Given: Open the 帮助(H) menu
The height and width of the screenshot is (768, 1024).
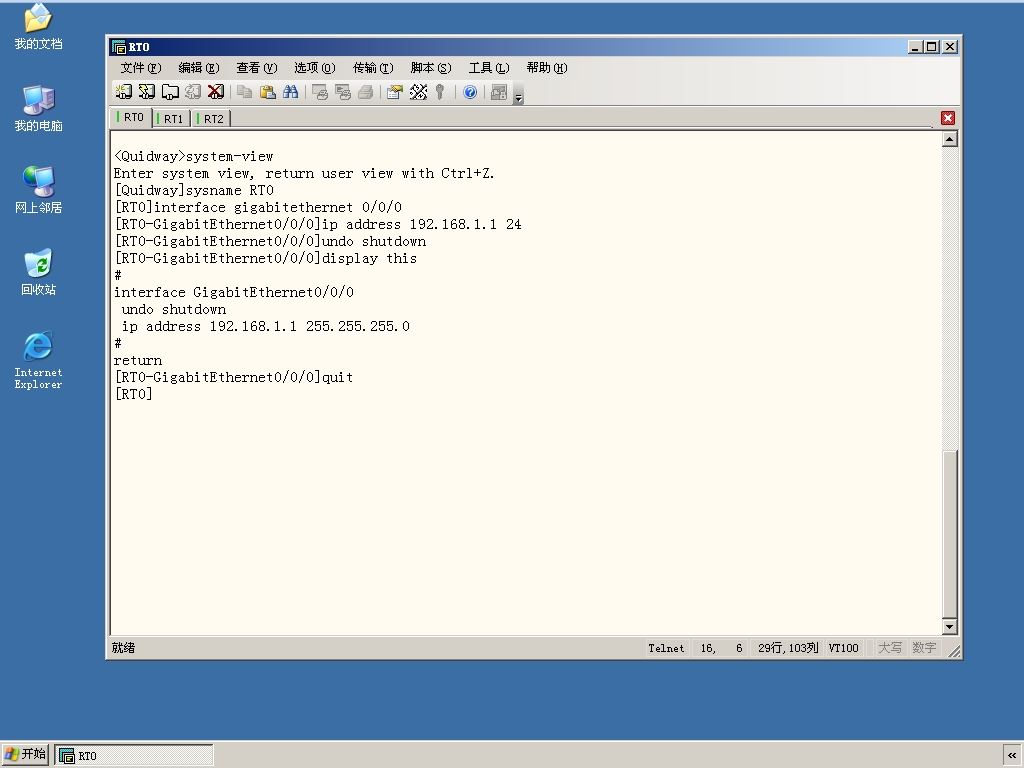Looking at the screenshot, I should coord(547,68).
